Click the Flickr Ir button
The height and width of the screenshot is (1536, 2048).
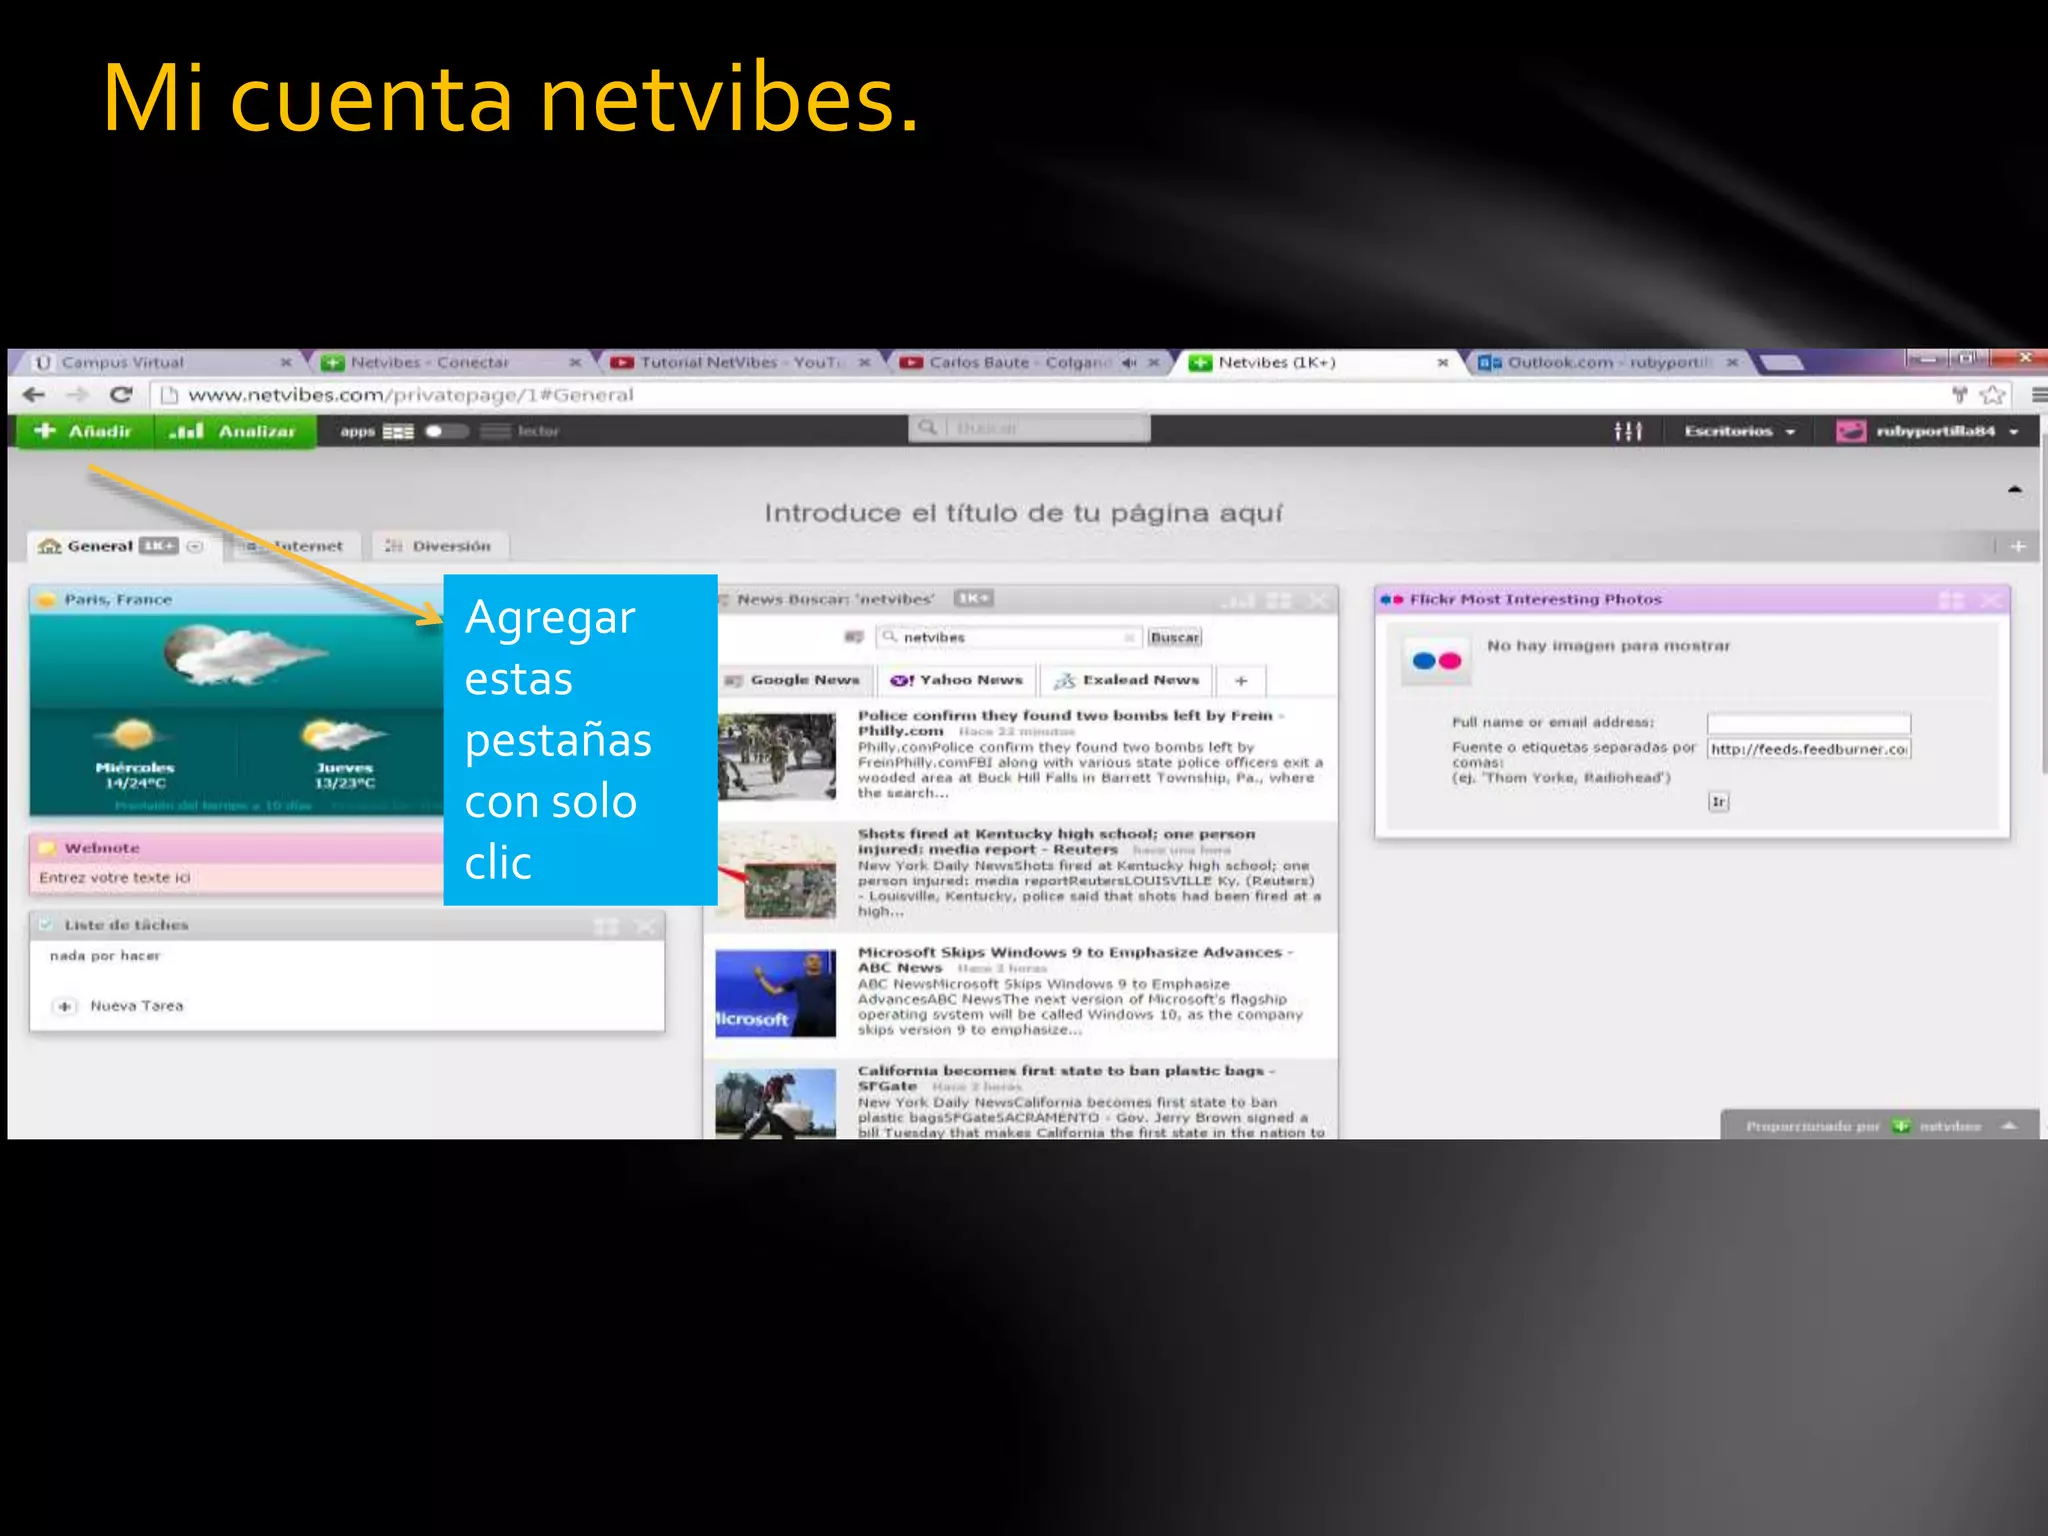click(1718, 802)
